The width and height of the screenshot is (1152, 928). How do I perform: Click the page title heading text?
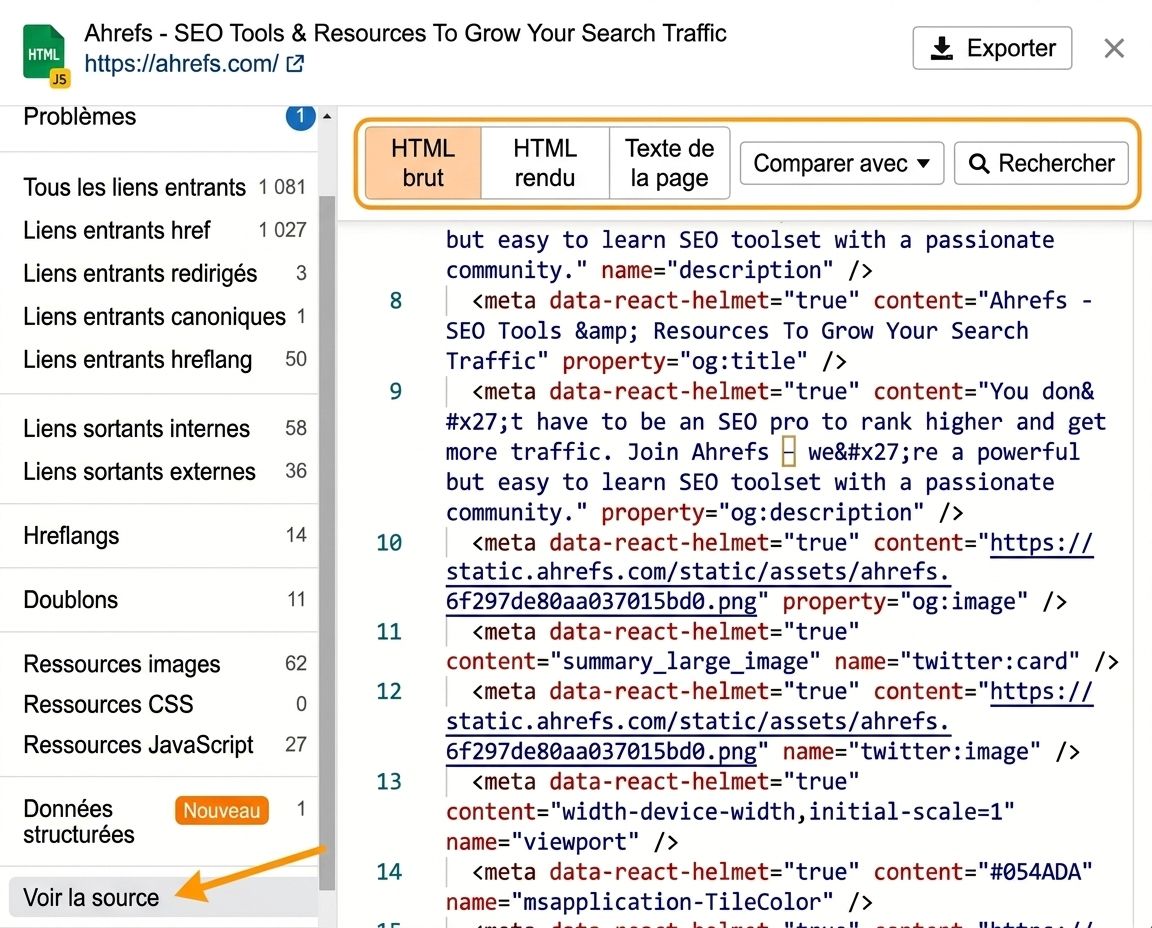tap(406, 33)
